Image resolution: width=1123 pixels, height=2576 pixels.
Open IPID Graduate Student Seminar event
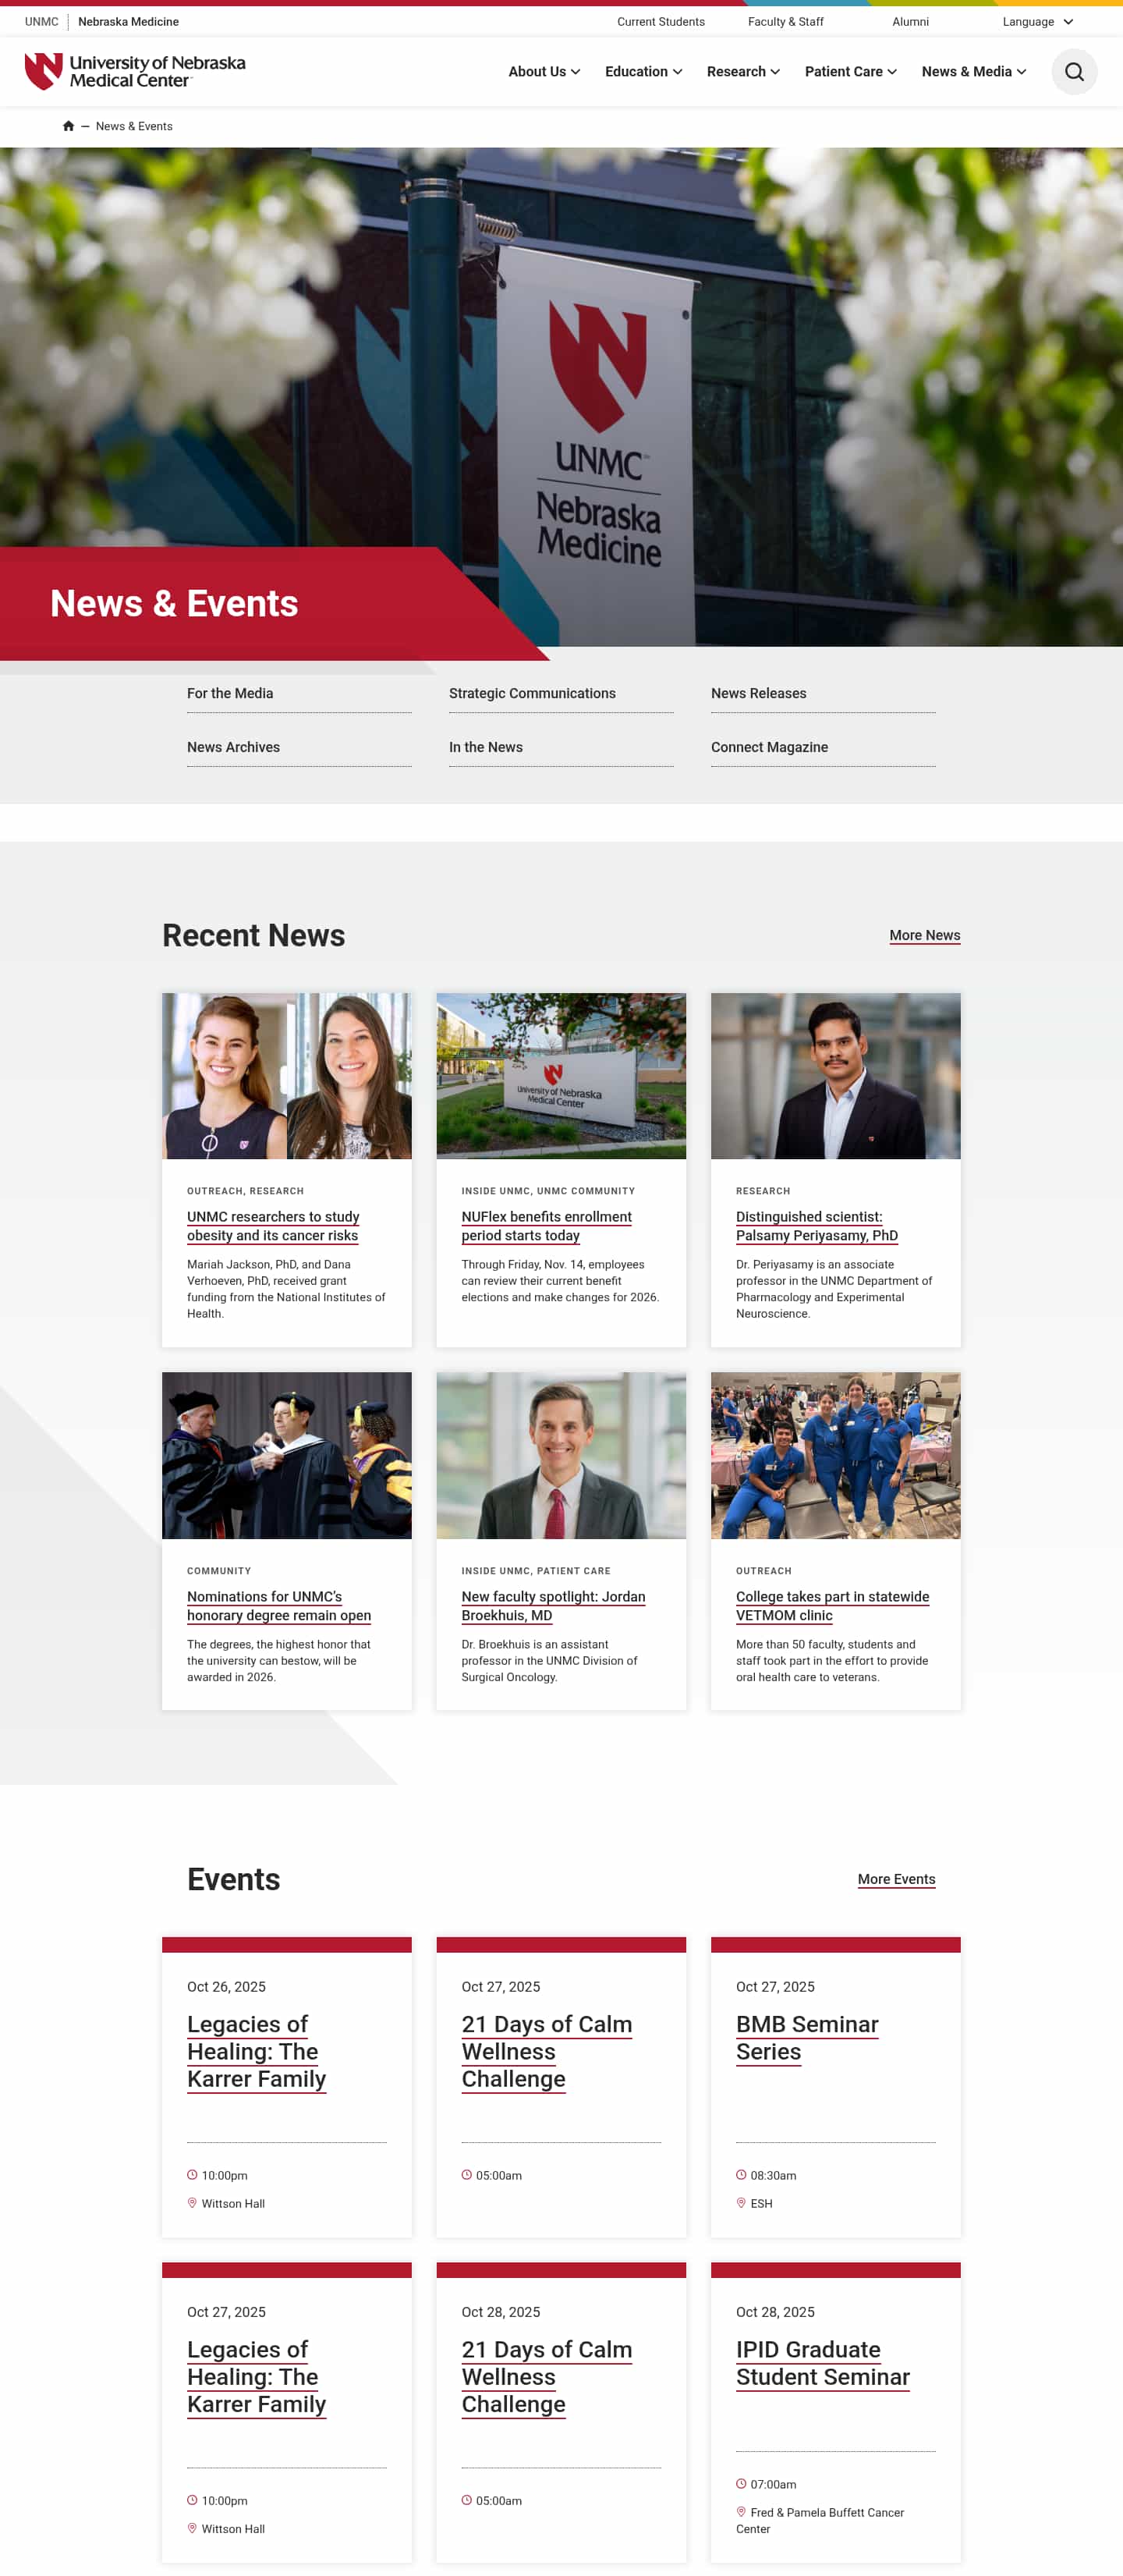[823, 2363]
